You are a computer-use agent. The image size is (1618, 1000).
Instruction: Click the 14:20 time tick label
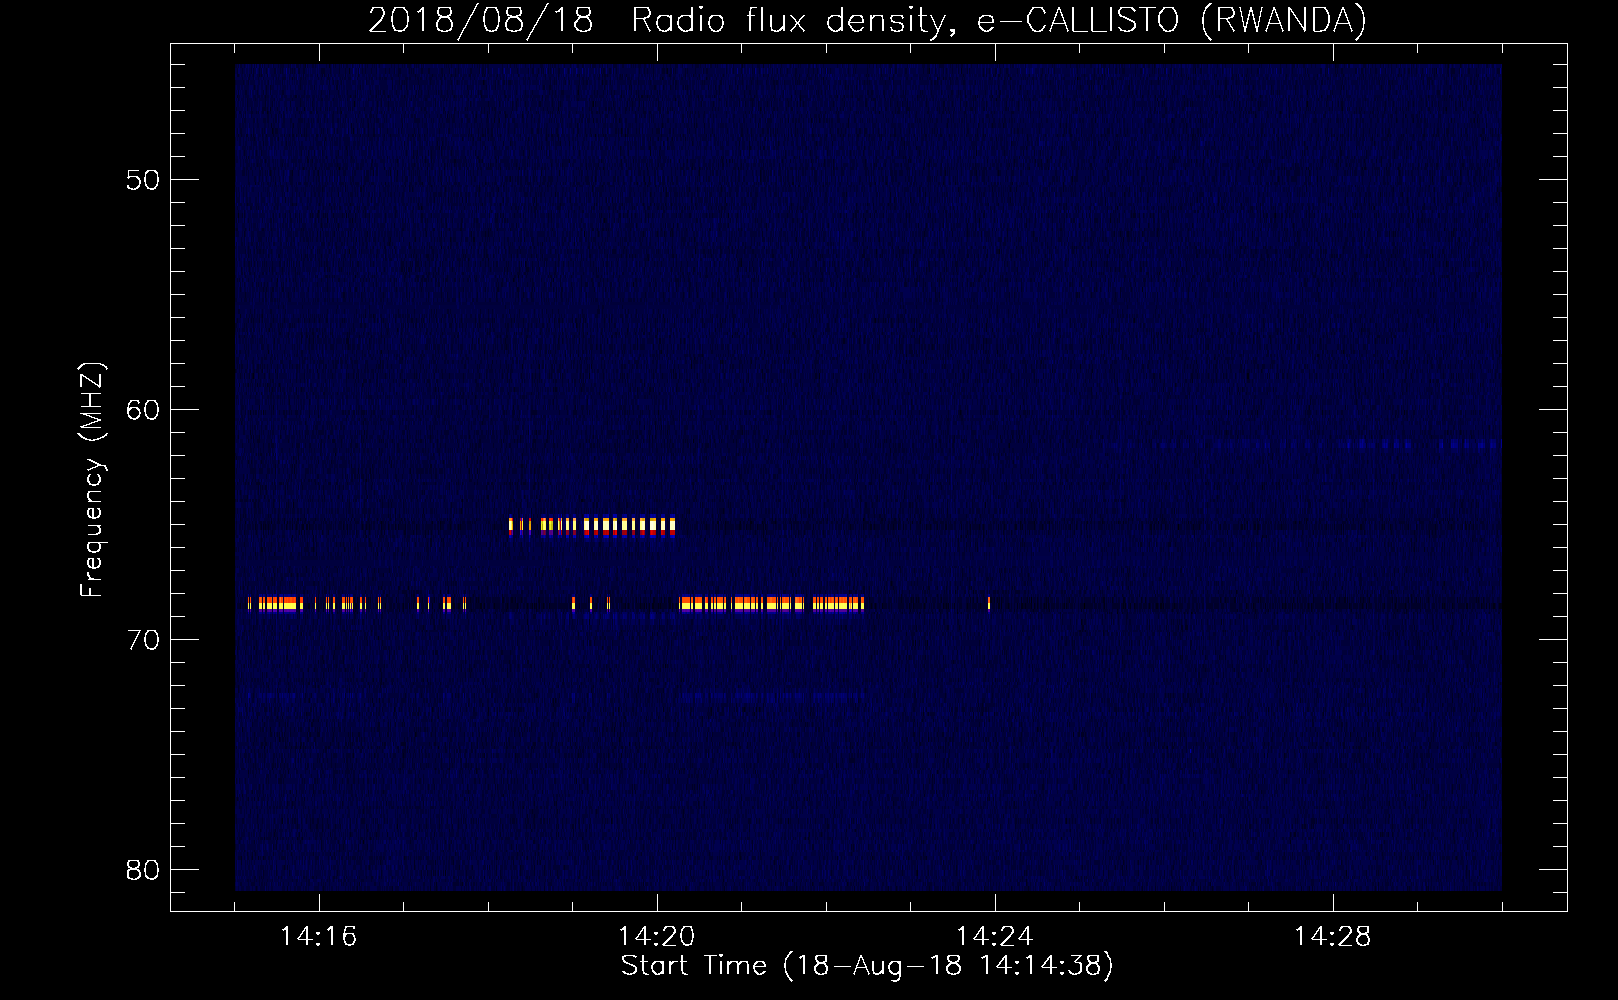[656, 937]
